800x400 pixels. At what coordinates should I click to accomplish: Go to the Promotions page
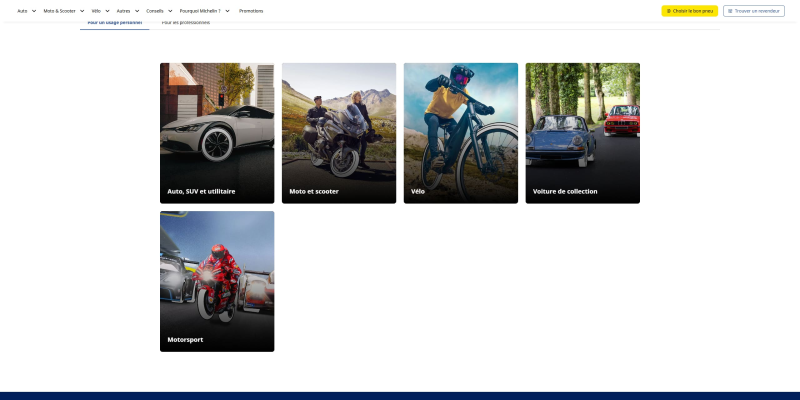[251, 11]
